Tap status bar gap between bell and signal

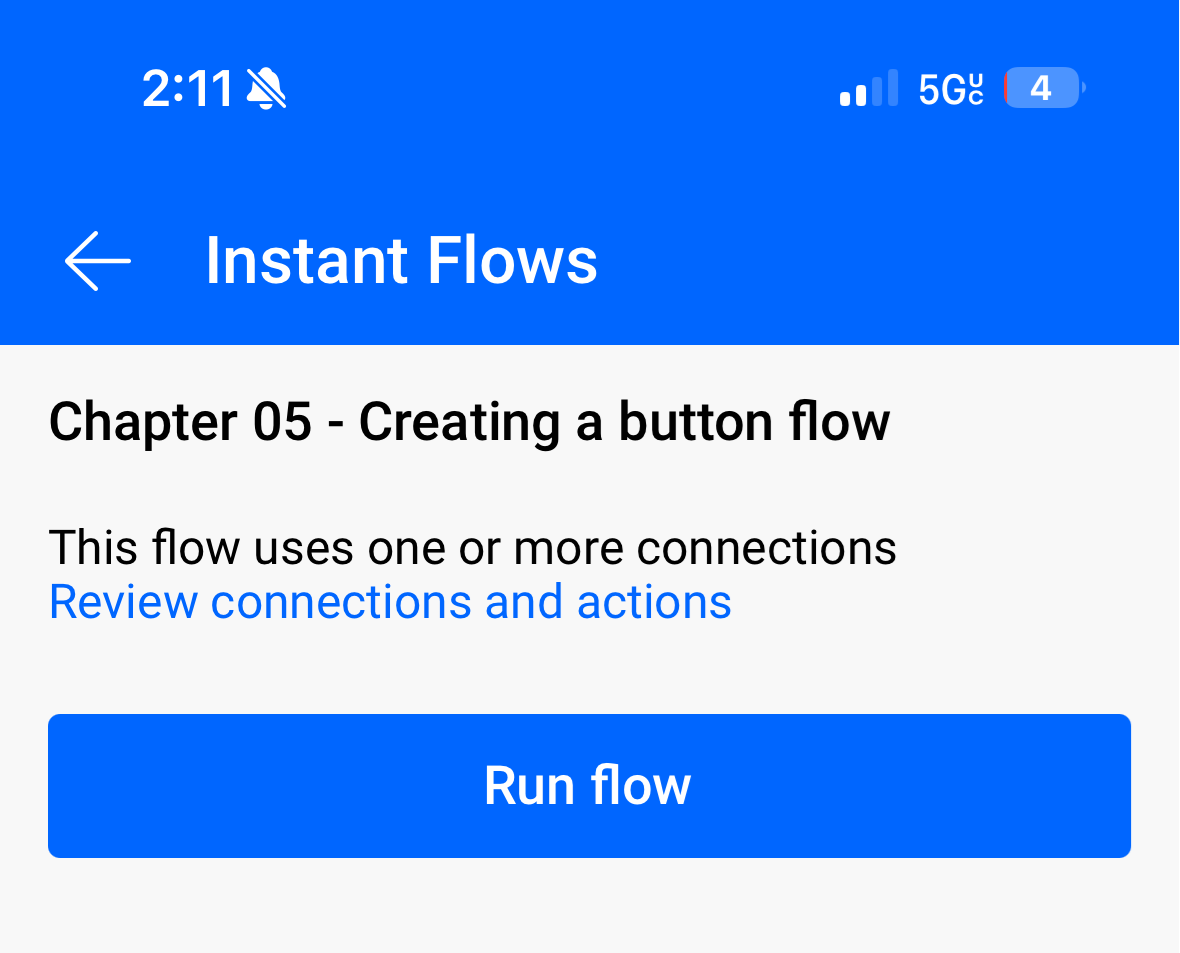coord(560,89)
